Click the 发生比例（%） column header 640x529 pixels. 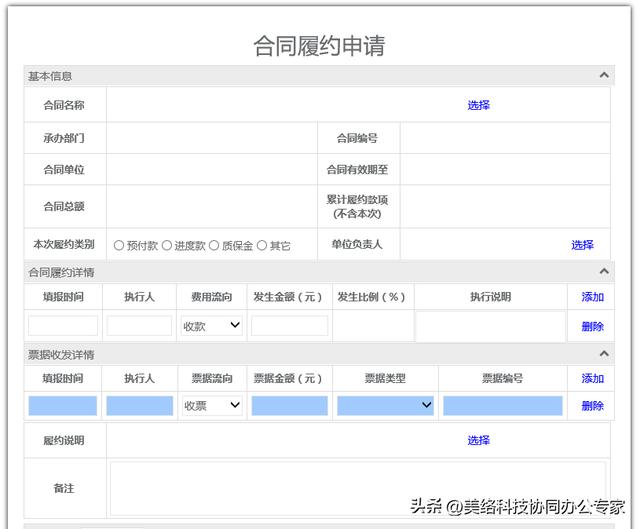click(371, 297)
